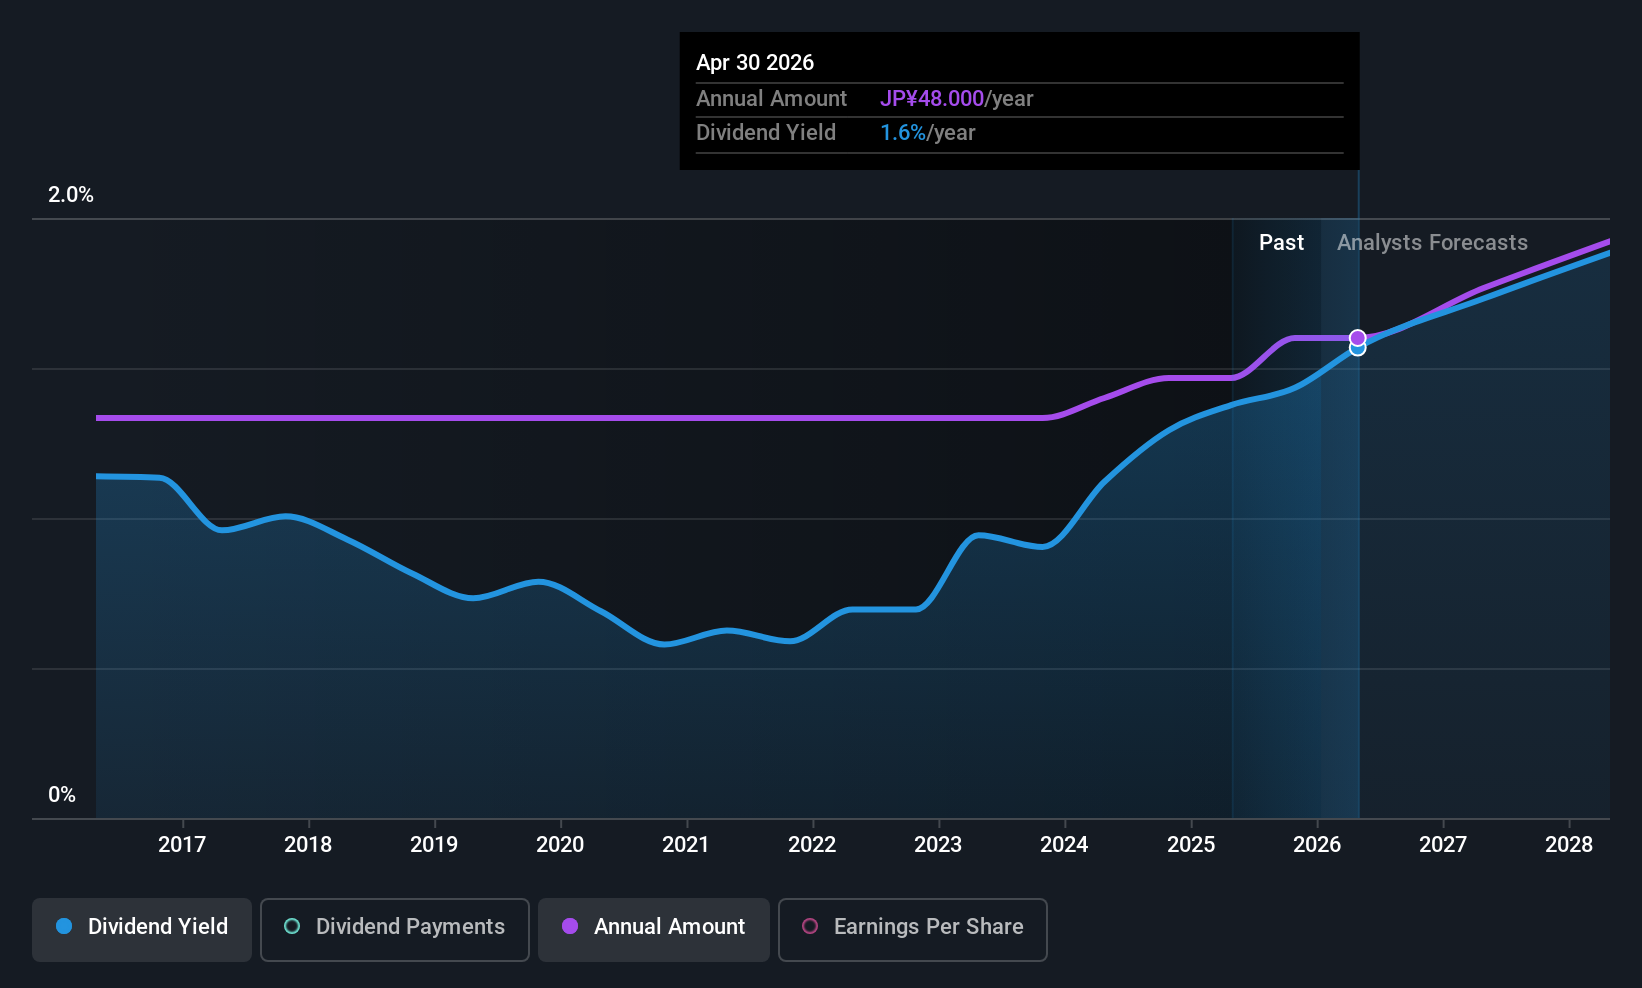Click the 2023 x-axis label
The image size is (1642, 988).
938,844
